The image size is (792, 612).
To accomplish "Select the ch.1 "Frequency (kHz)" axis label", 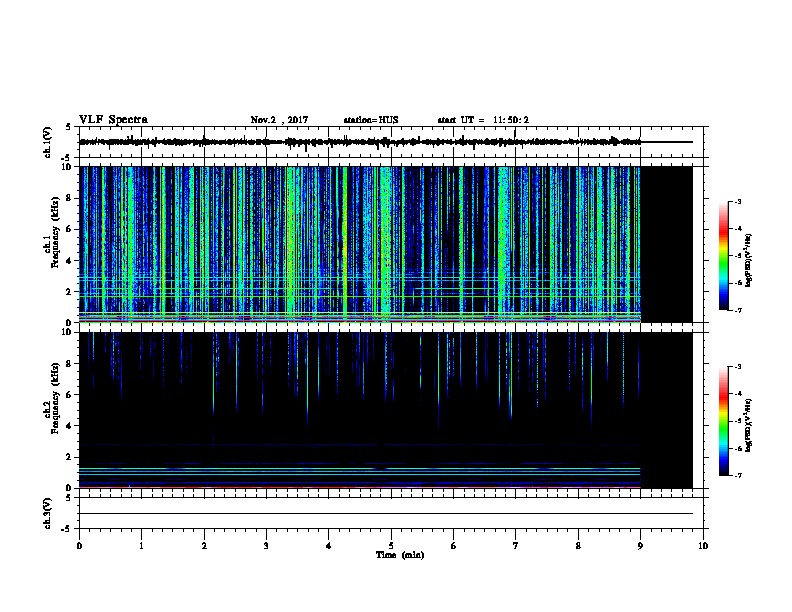I will [x=55, y=233].
